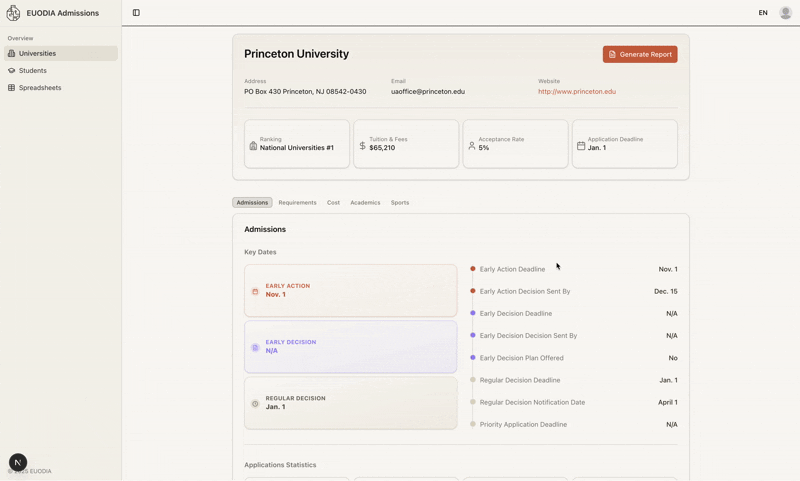
Task: Switch to the Admissions tab
Action: [x=252, y=202]
